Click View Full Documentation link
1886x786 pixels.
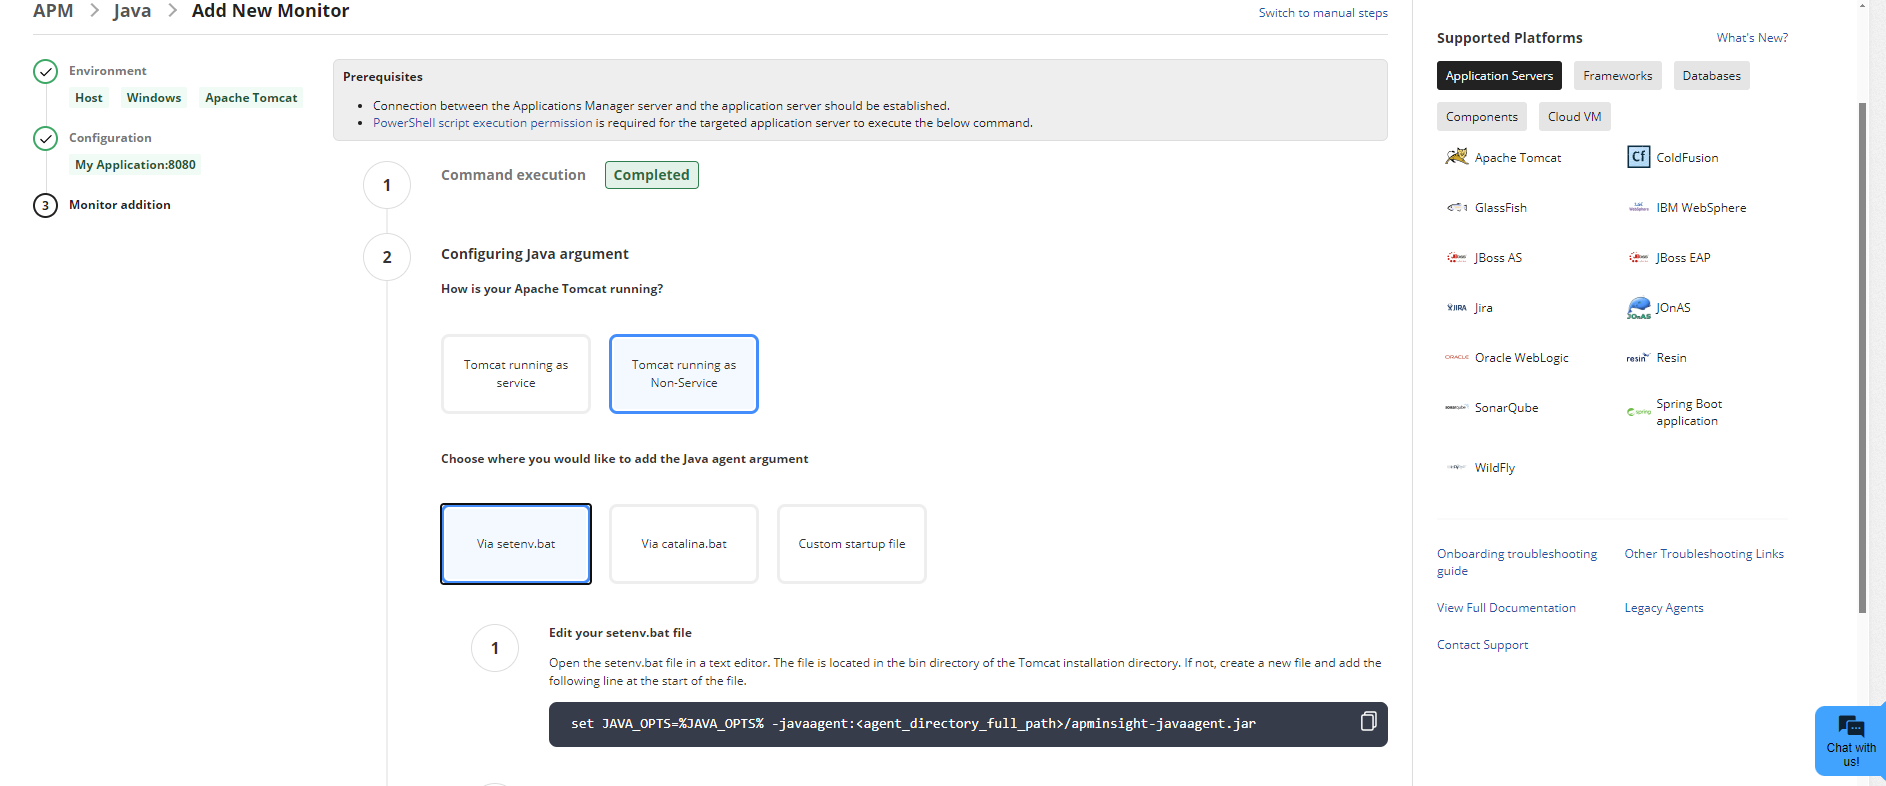pos(1506,608)
